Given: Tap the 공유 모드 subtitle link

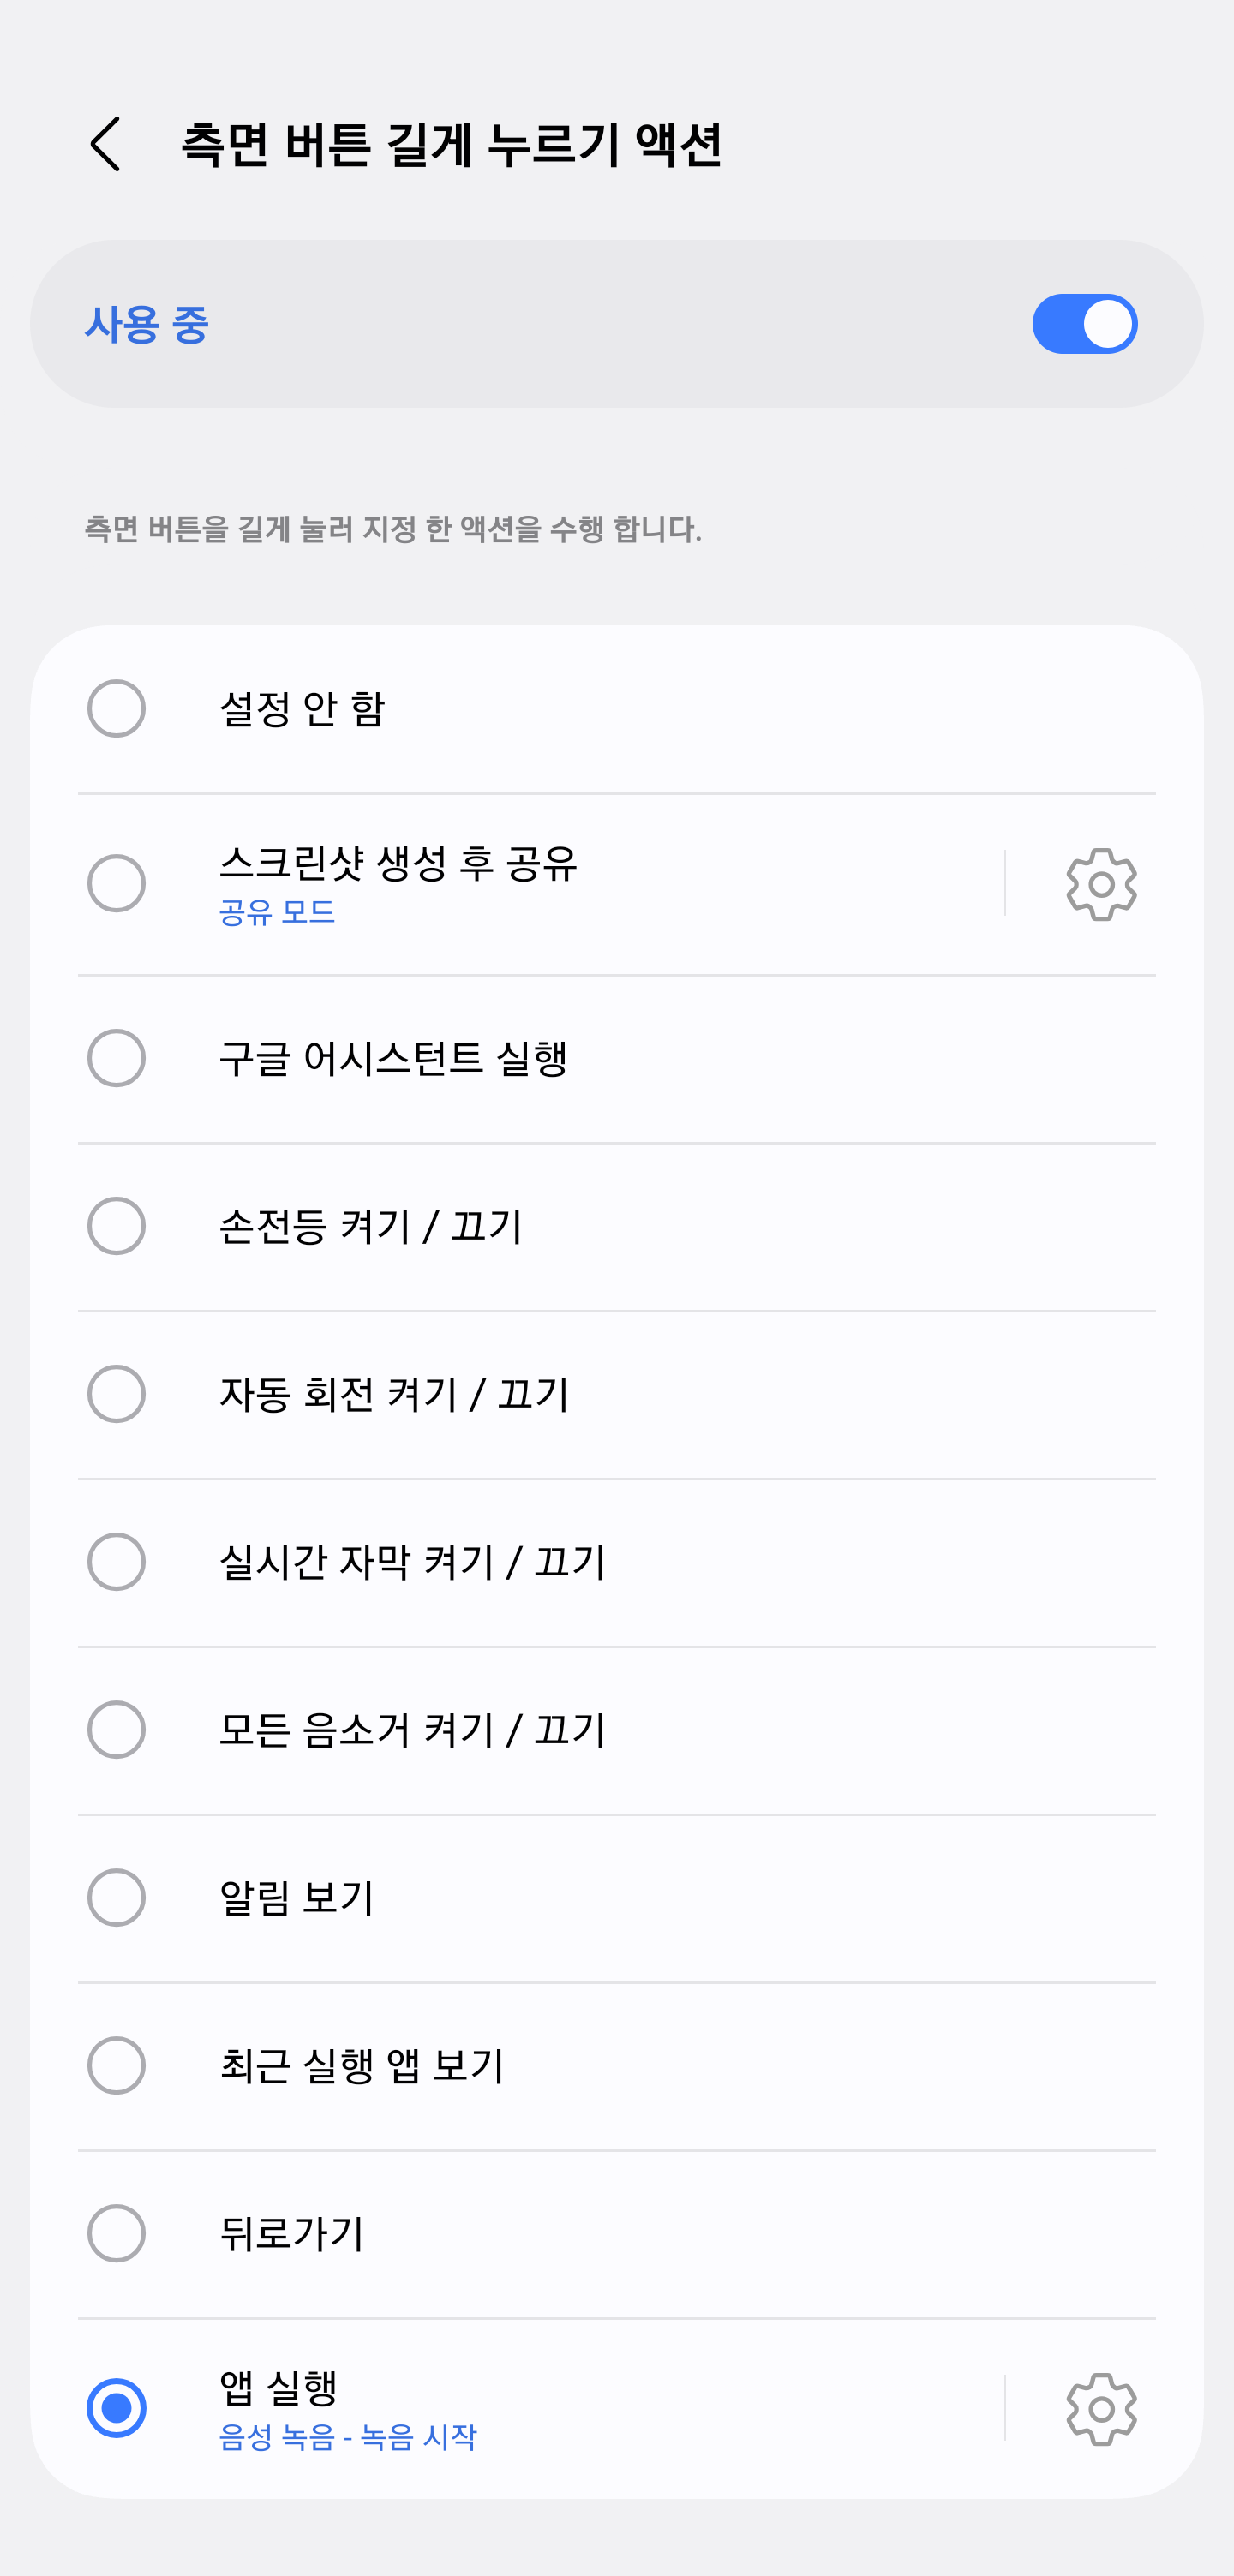Looking at the screenshot, I should pos(277,912).
